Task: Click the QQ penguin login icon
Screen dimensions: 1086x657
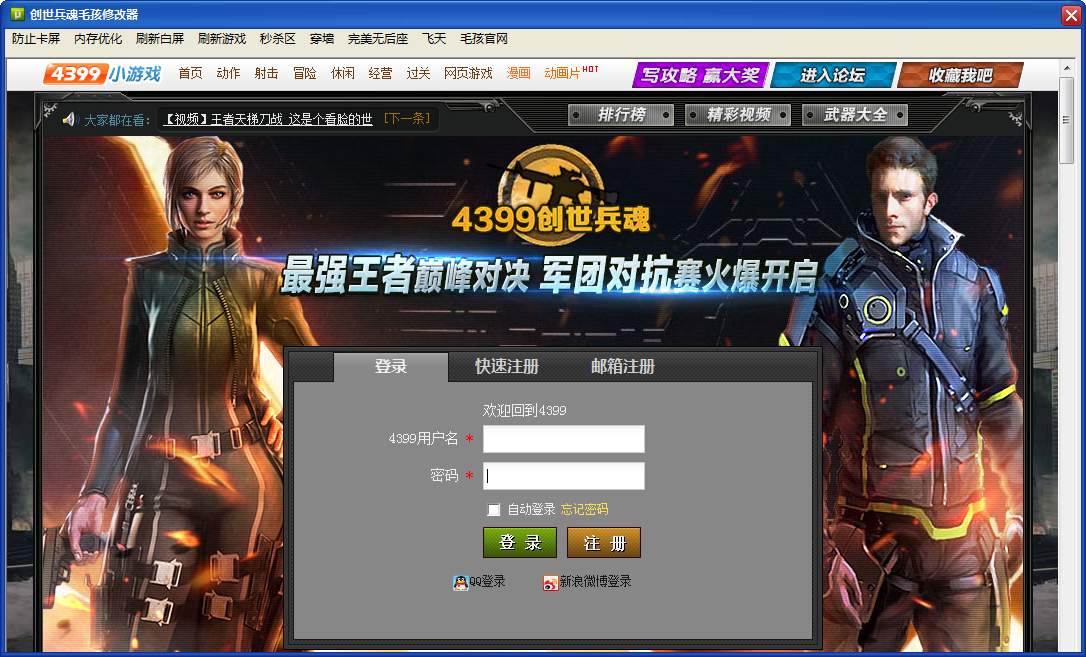Action: coord(461,582)
